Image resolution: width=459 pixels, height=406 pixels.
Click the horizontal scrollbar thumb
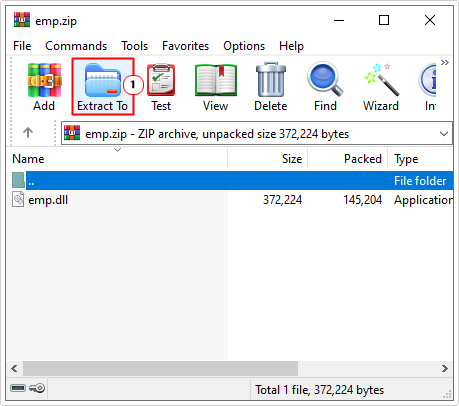pyautogui.click(x=160, y=368)
